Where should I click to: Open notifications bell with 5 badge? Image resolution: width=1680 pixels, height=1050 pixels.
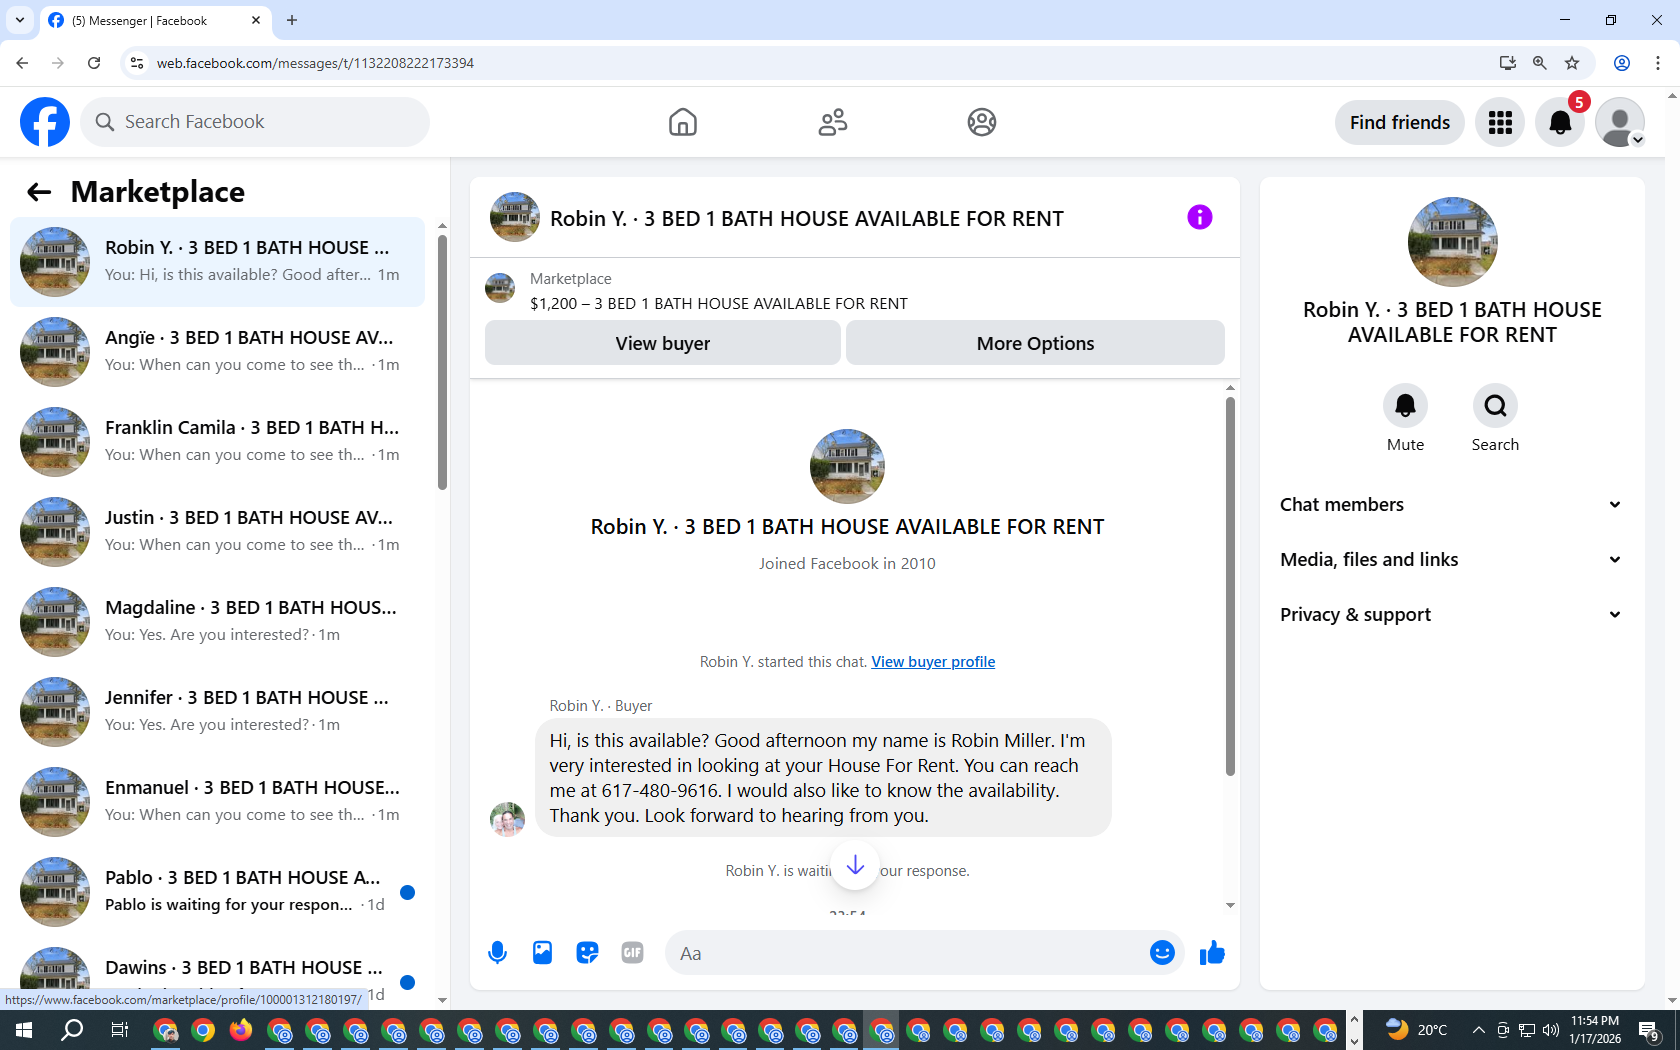(x=1560, y=122)
